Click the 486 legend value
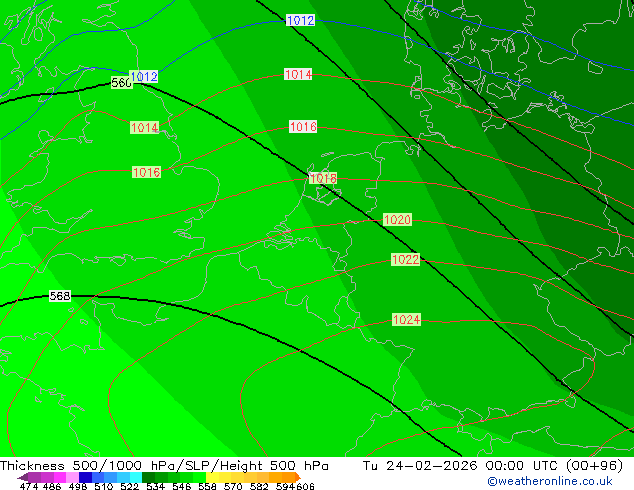Image resolution: width=634 pixels, height=490 pixels. (x=52, y=486)
